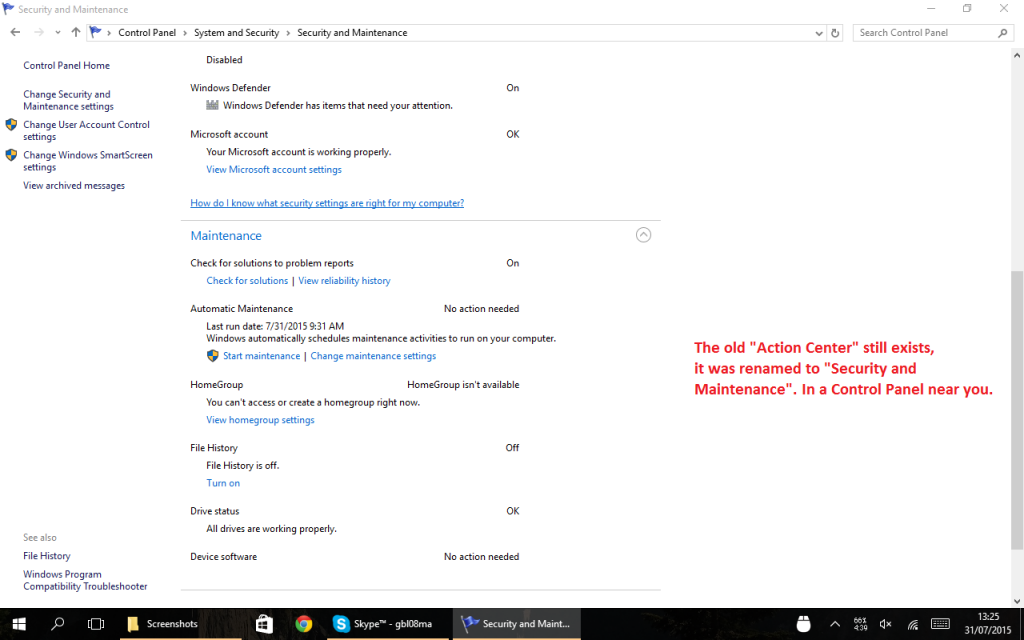Click HomeGroup isn't available status
This screenshot has height=640, width=1024.
coord(463,385)
